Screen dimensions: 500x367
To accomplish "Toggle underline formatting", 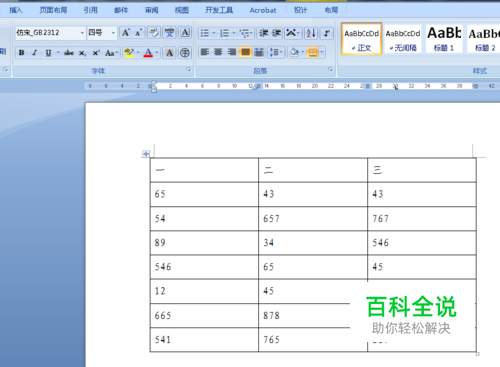I will point(49,53).
